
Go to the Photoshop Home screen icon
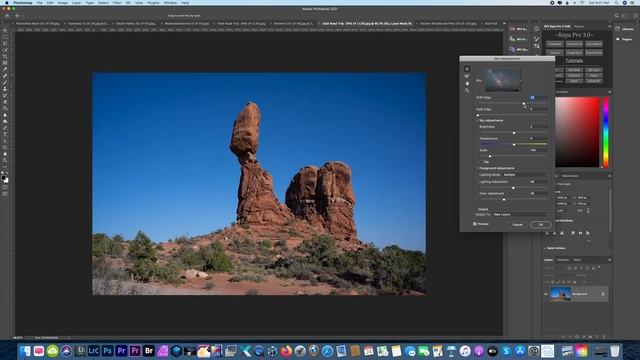7,16
